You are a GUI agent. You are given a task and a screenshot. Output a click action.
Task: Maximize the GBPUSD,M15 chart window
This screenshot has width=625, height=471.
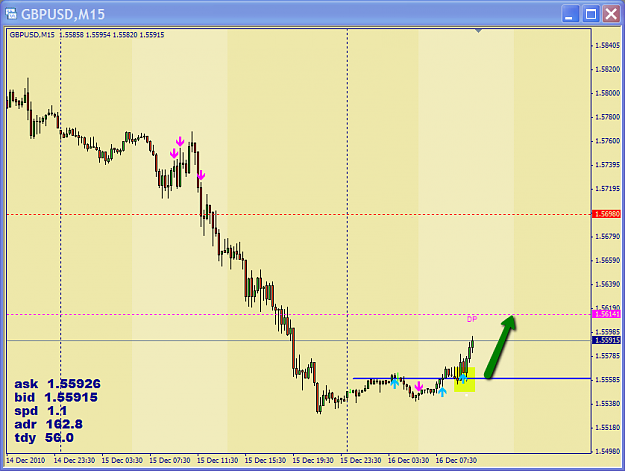point(591,14)
